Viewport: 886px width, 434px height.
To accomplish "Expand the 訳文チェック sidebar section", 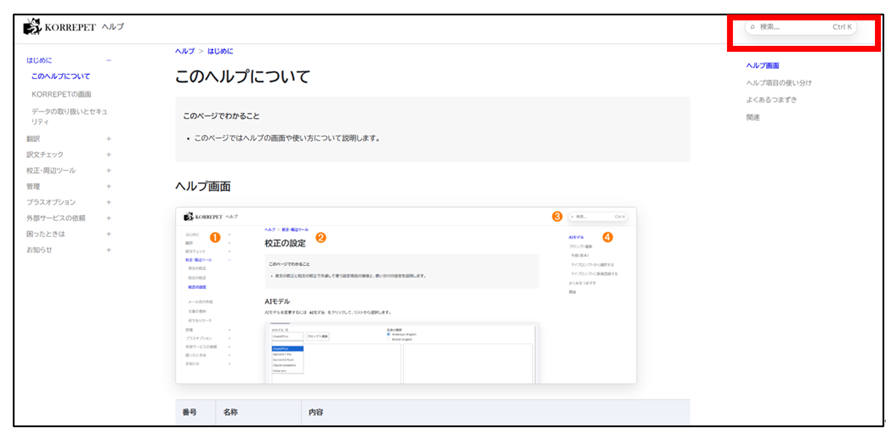I will pyautogui.click(x=109, y=155).
